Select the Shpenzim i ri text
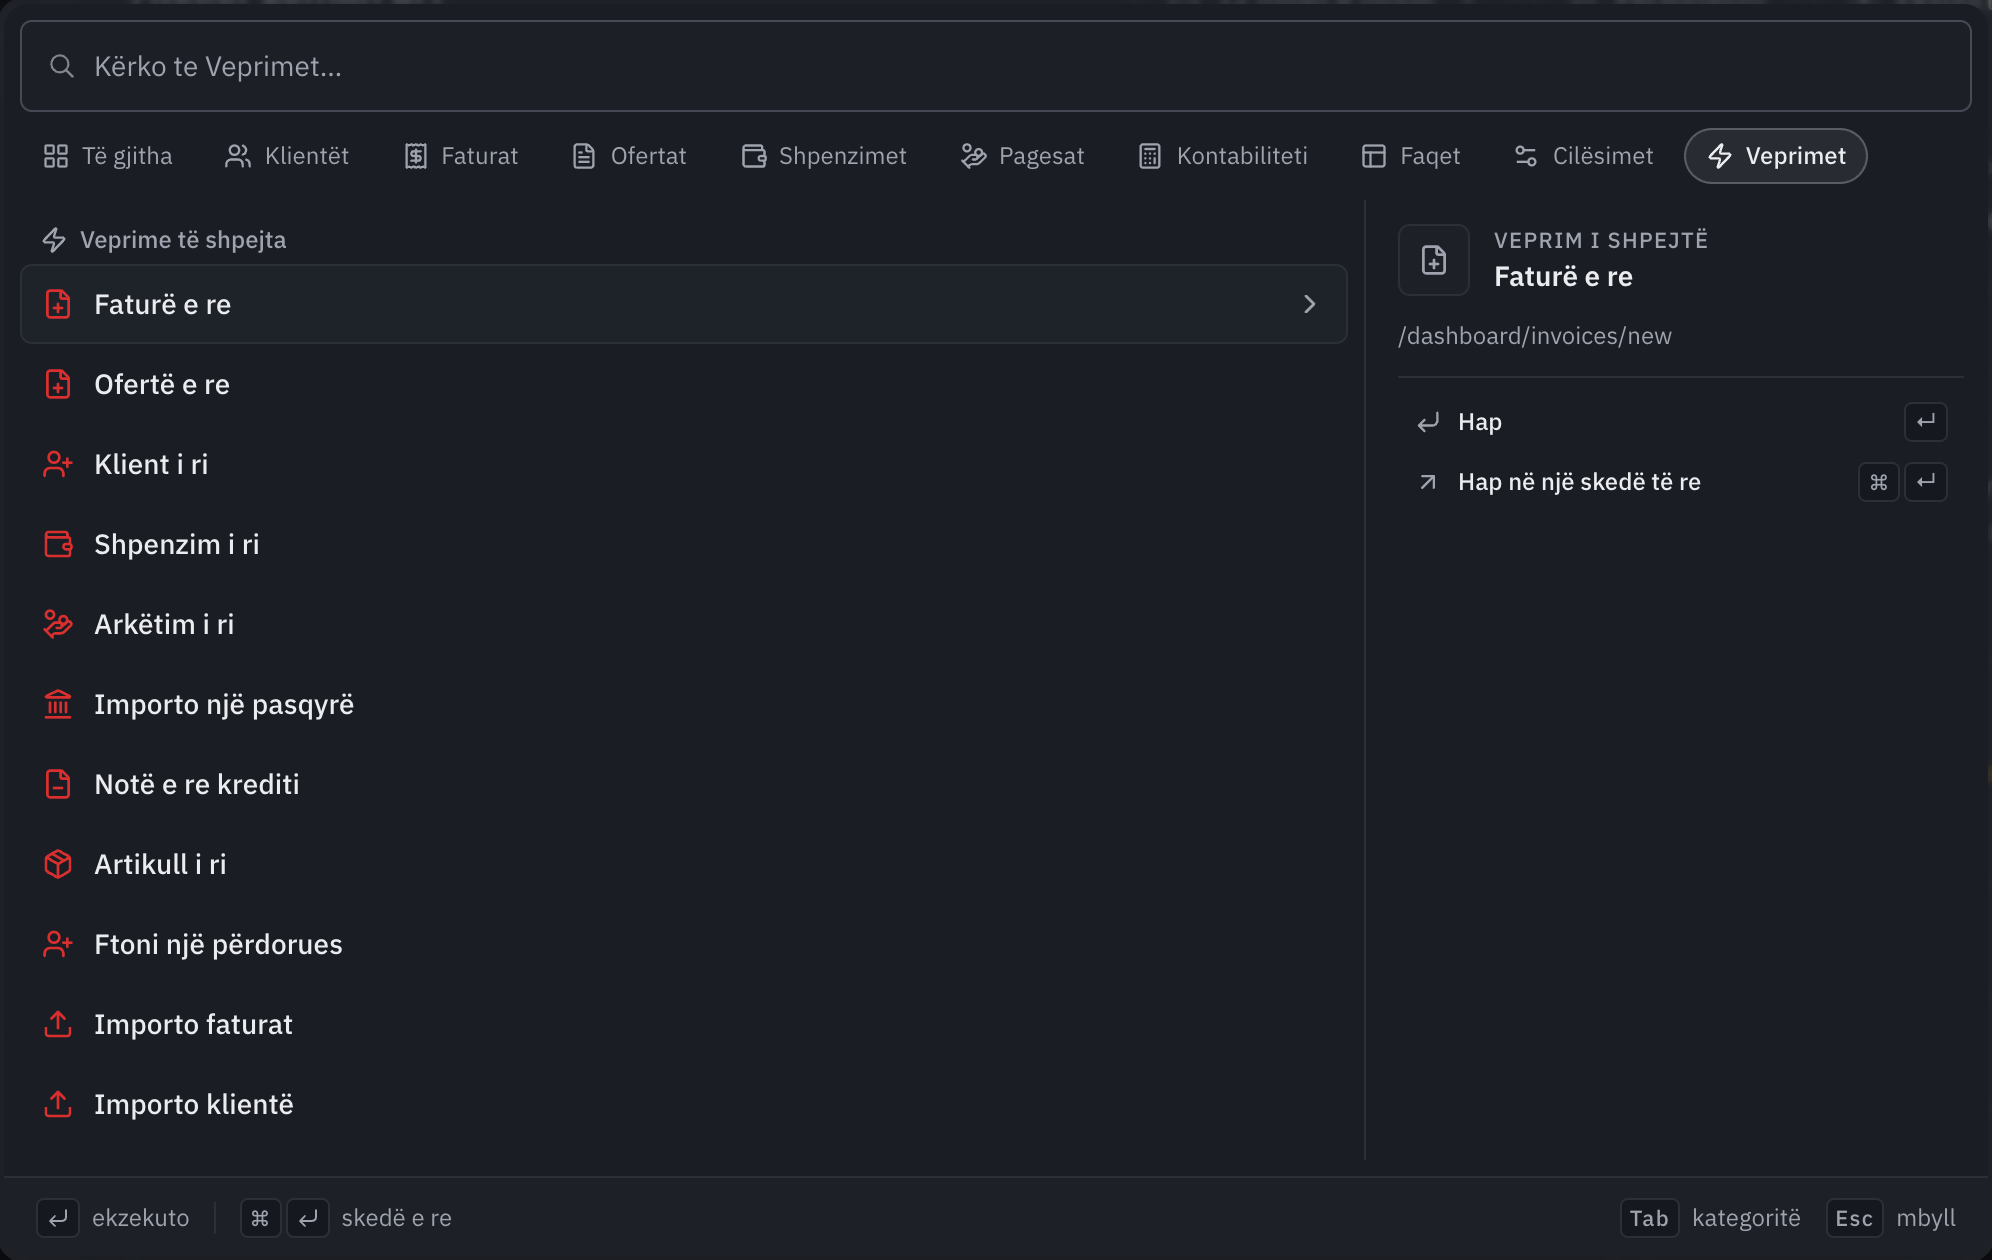Screen dimensions: 1992x1260 click(x=177, y=544)
